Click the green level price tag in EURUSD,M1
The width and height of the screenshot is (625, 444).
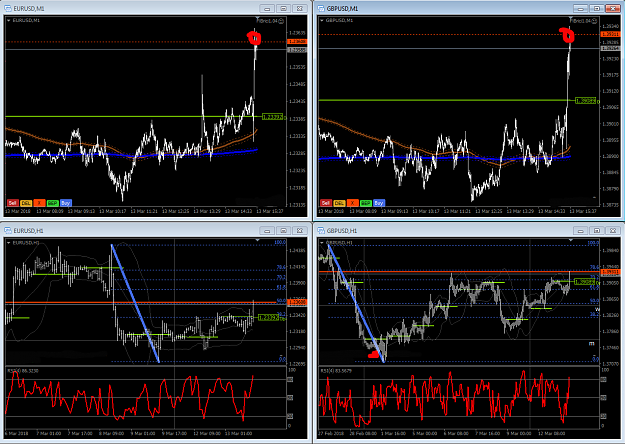[x=273, y=117]
